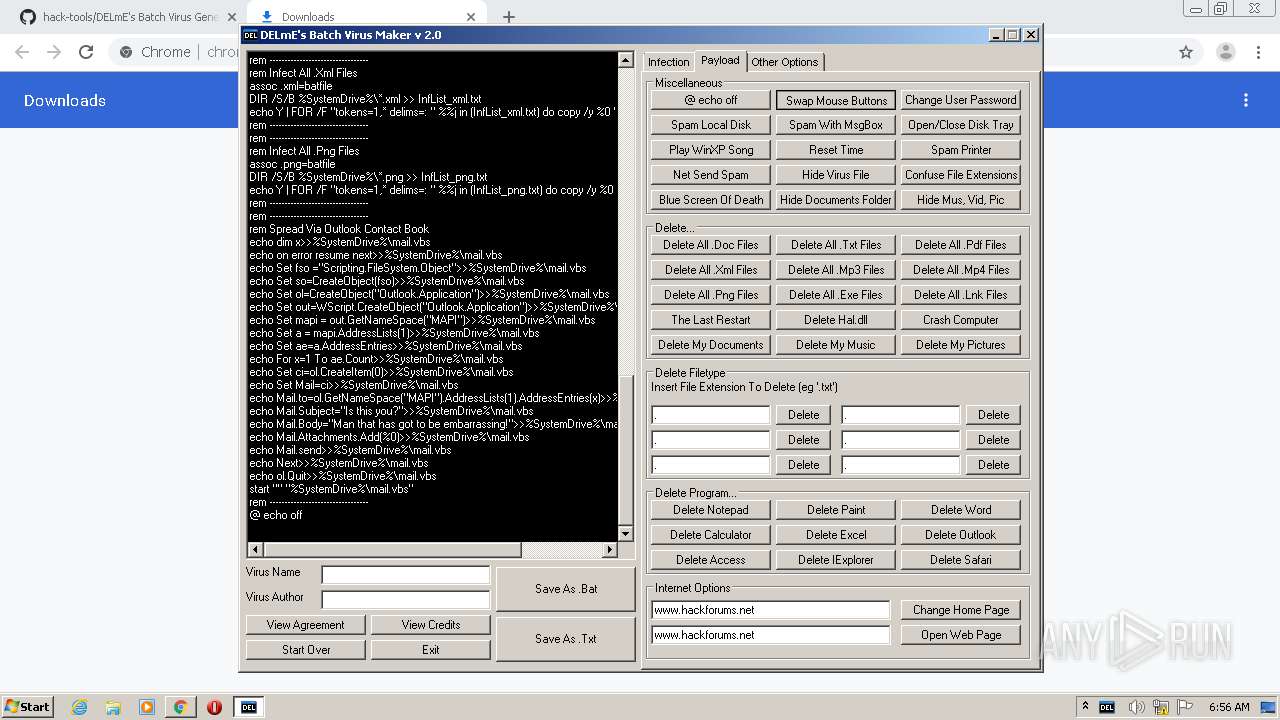Click Hide Virus File button
This screenshot has height=720, width=1280.
coord(836,175)
